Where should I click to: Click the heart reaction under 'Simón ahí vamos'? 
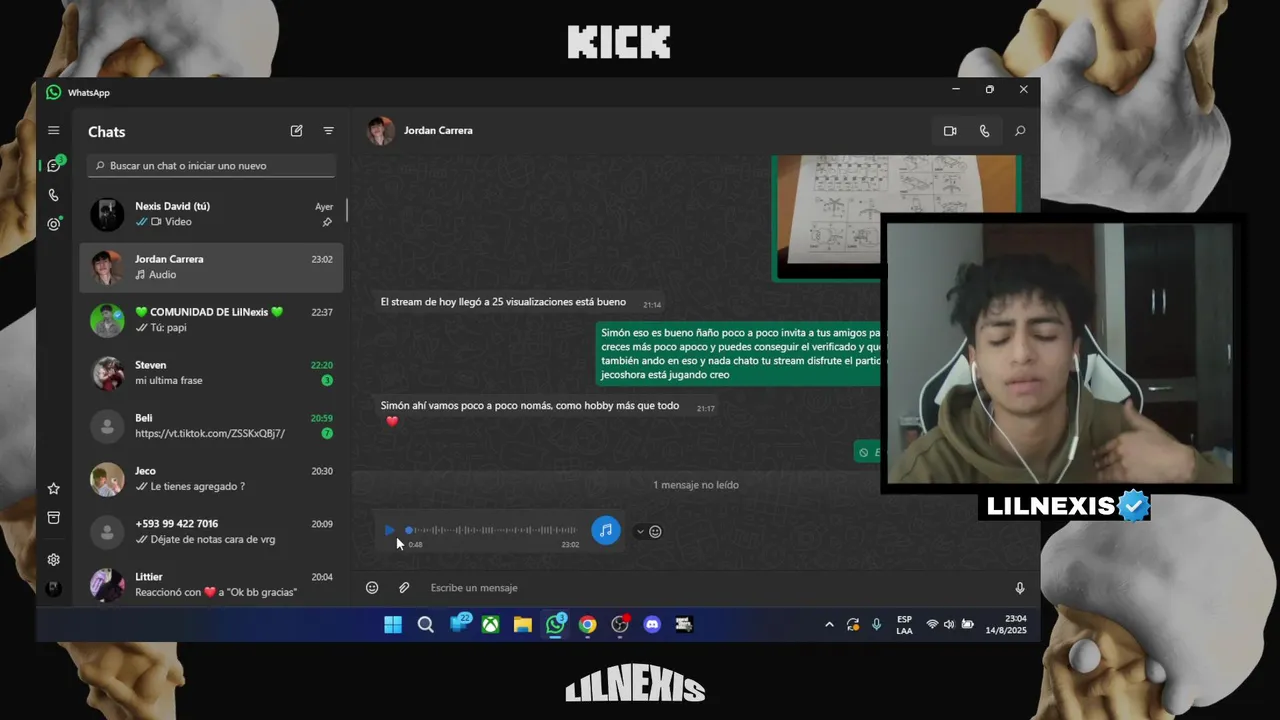click(x=392, y=421)
